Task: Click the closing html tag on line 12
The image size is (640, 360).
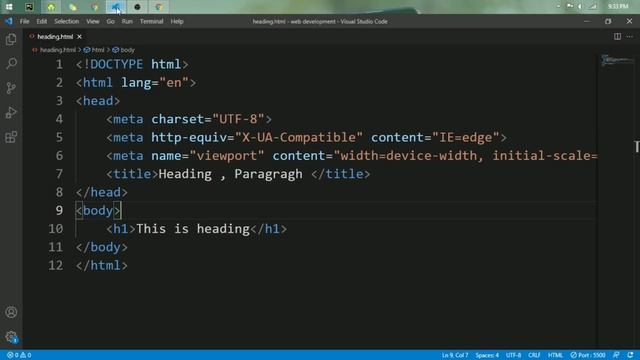Action: (x=102, y=266)
